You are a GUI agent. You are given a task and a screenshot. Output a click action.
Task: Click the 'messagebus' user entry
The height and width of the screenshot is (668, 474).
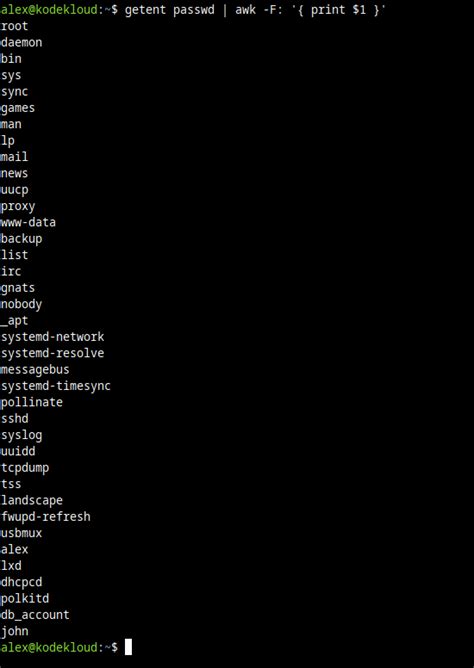(35, 369)
